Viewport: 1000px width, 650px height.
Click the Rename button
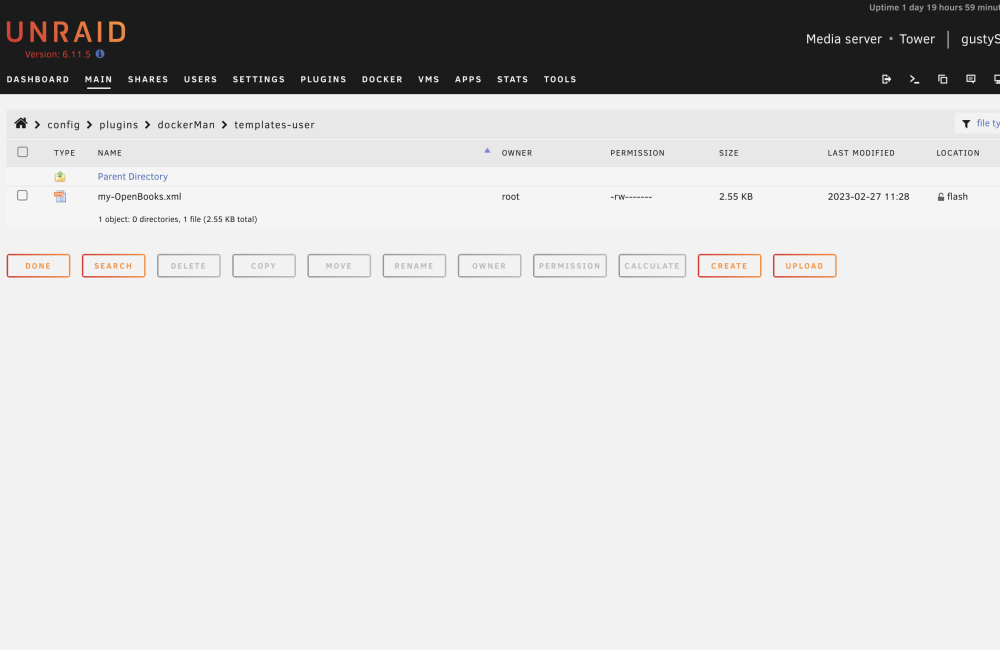[x=415, y=266]
